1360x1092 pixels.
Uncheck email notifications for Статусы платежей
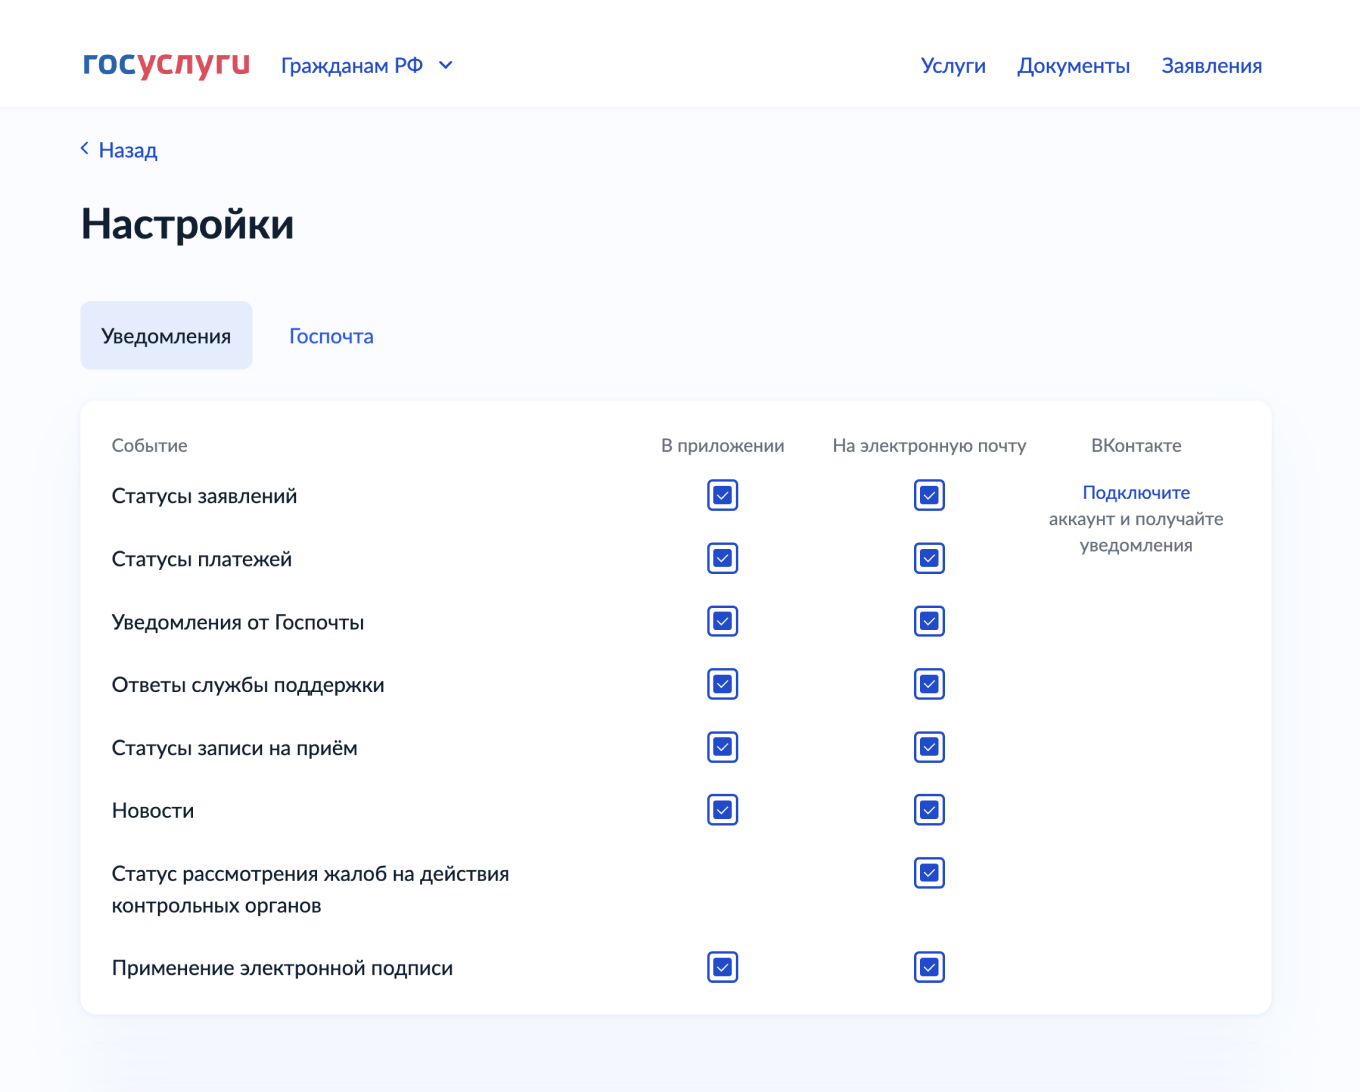pos(929,558)
